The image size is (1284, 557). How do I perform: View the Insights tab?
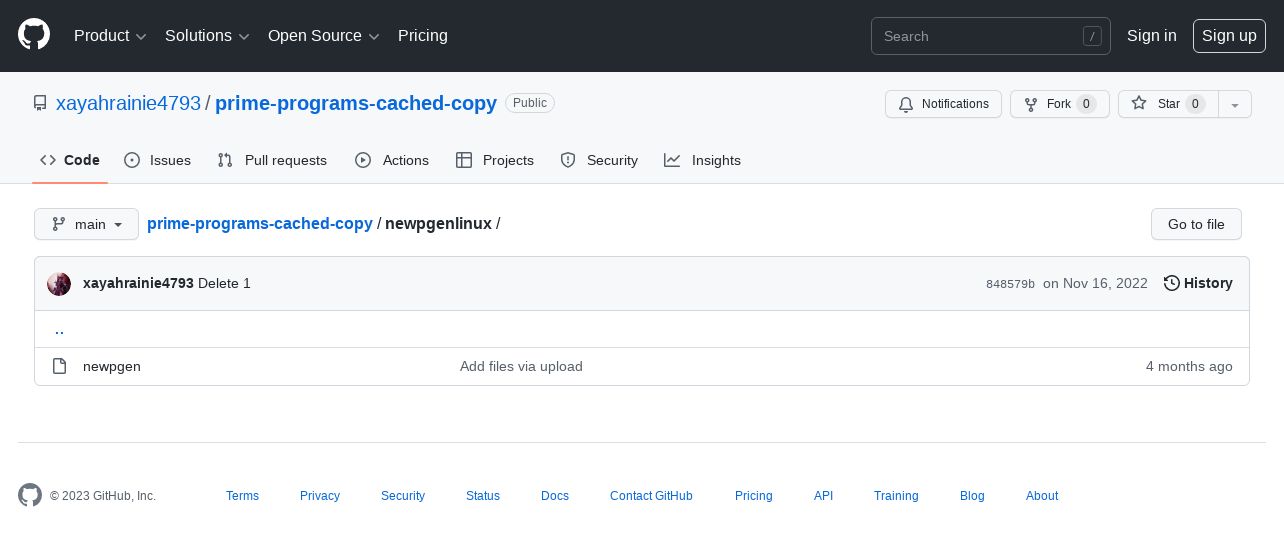click(x=702, y=160)
